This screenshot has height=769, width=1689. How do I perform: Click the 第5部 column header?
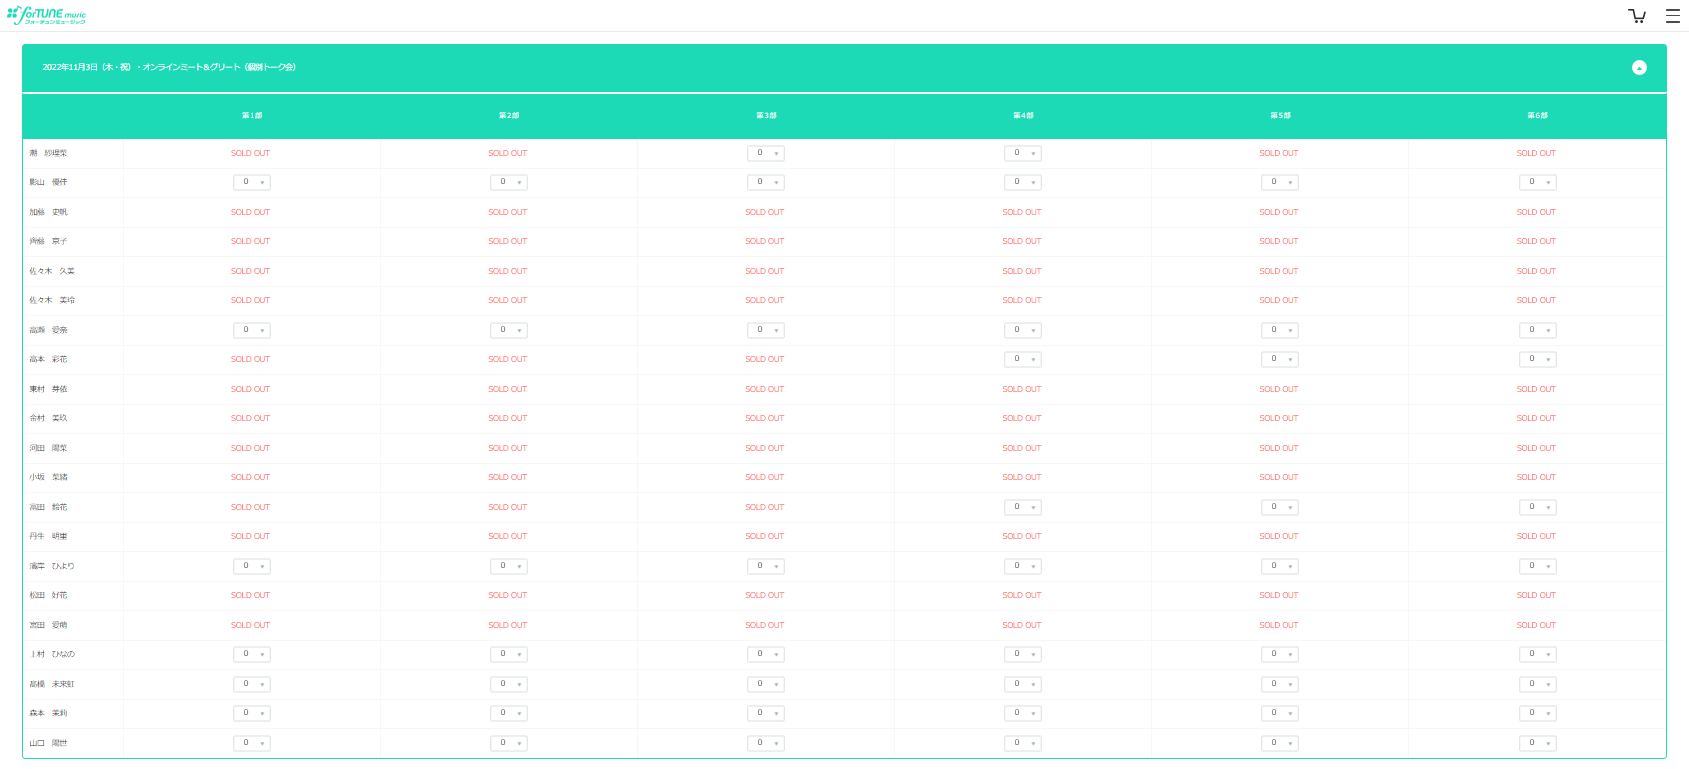tap(1280, 116)
